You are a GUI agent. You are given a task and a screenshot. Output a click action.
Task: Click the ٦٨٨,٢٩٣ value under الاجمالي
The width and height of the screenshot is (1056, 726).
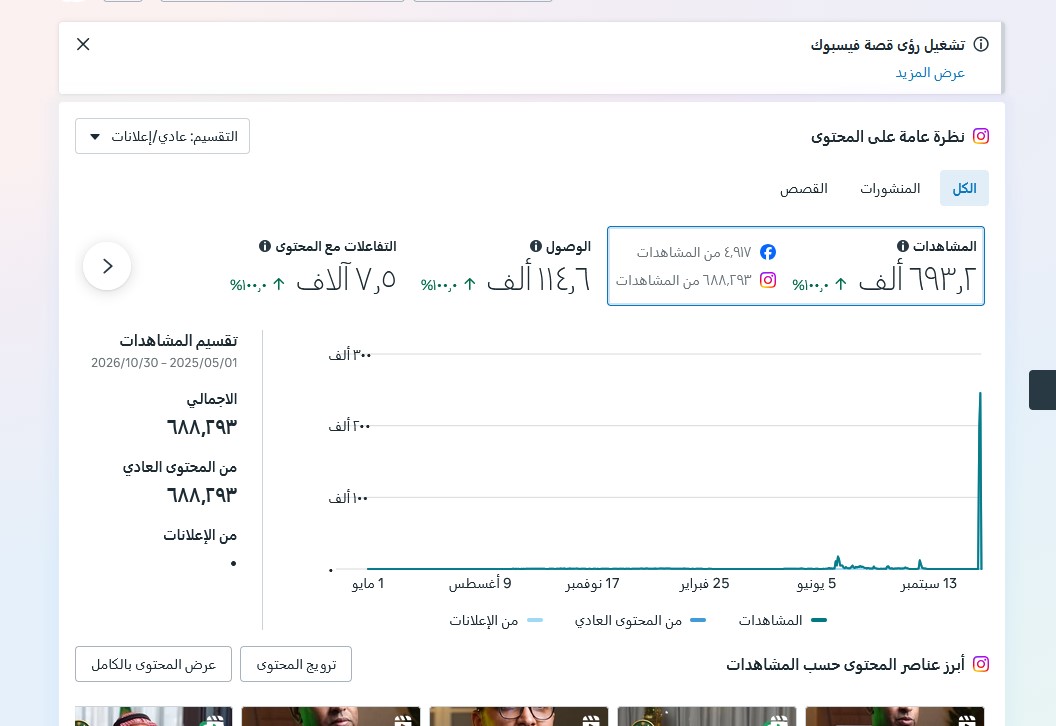202,427
